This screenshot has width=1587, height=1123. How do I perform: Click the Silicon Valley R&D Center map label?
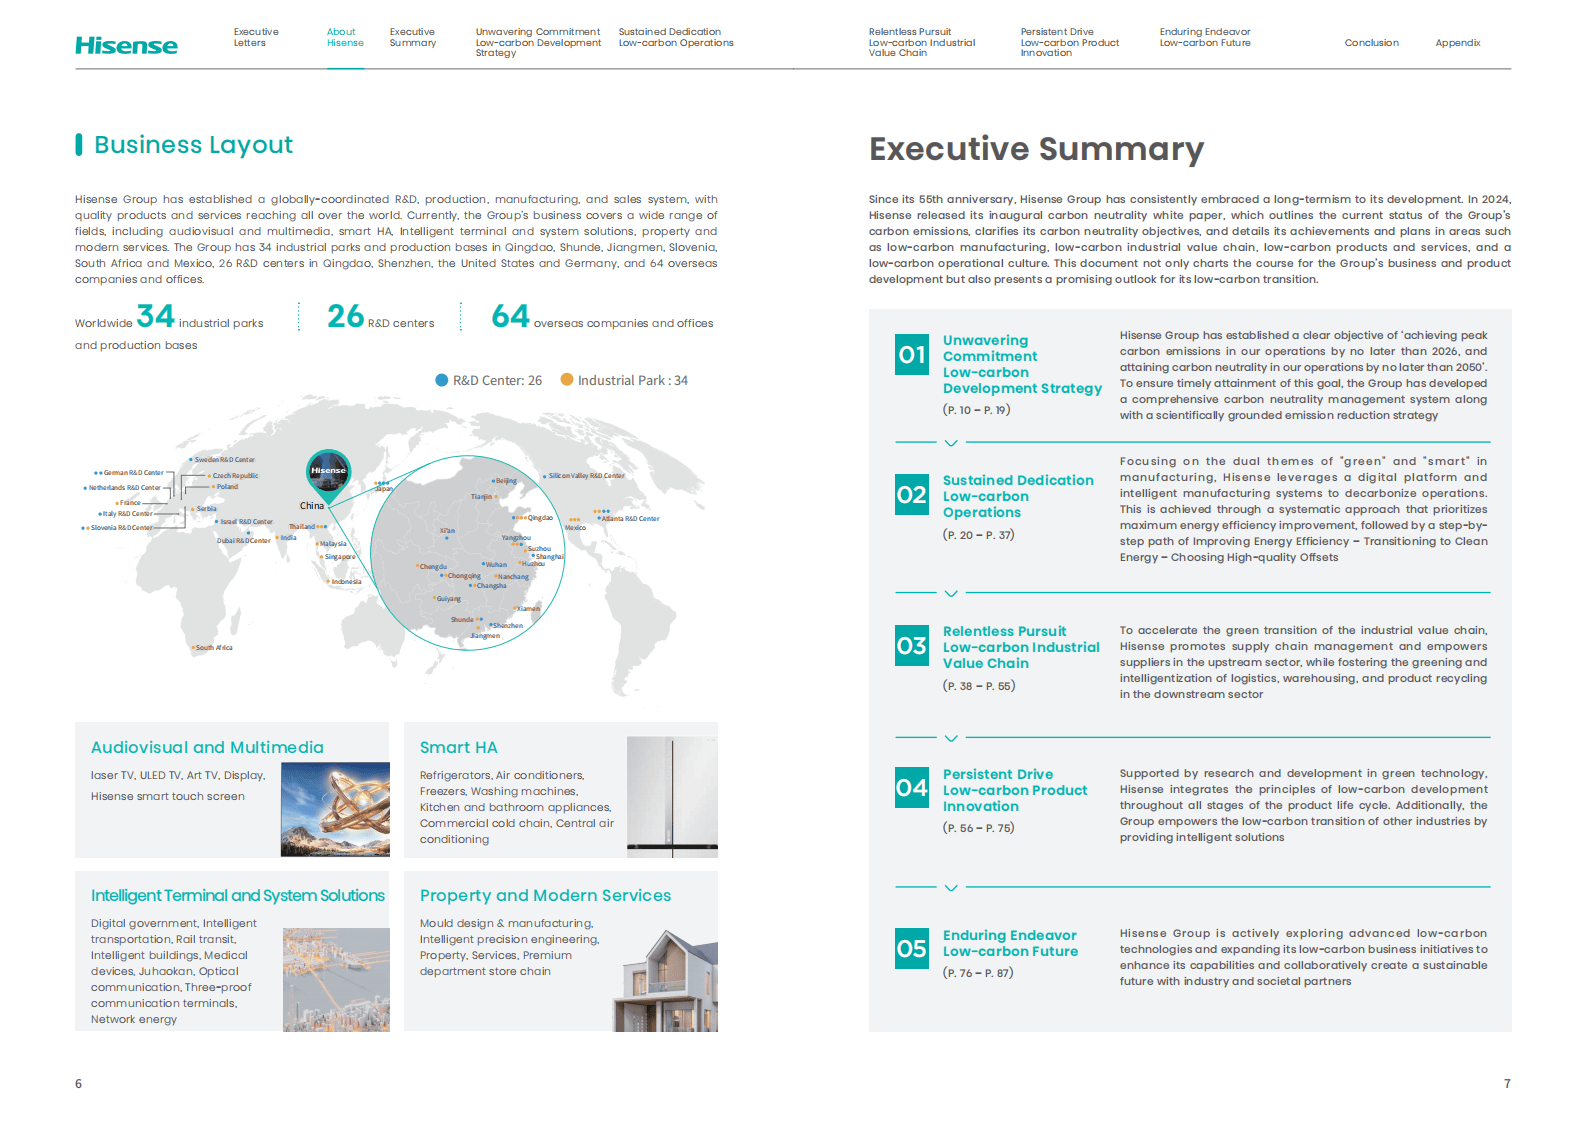click(x=586, y=476)
